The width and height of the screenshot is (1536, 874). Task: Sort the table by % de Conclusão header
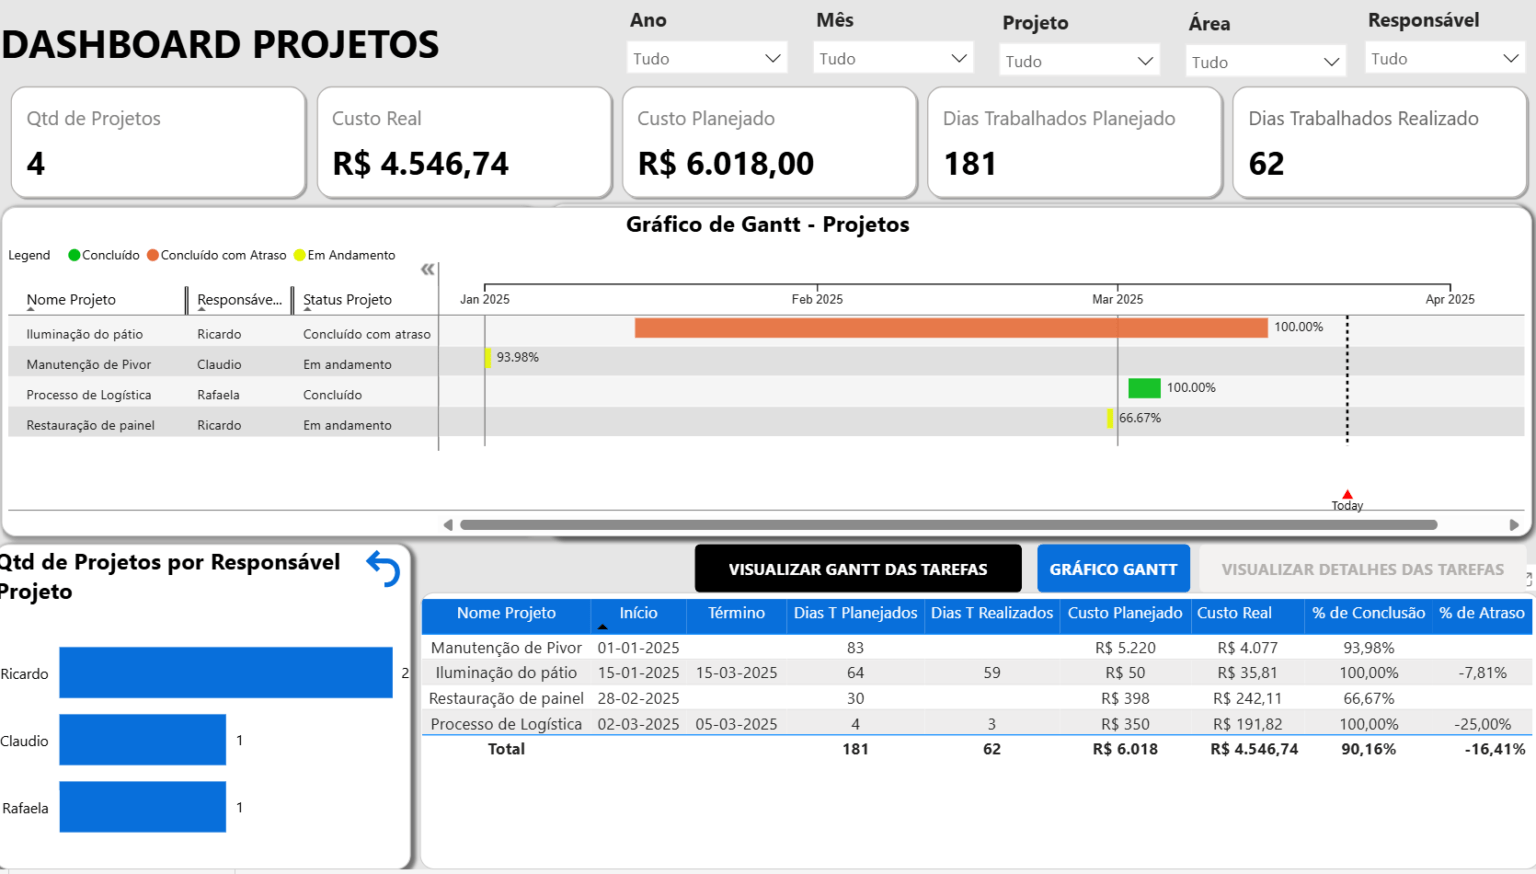1367,614
